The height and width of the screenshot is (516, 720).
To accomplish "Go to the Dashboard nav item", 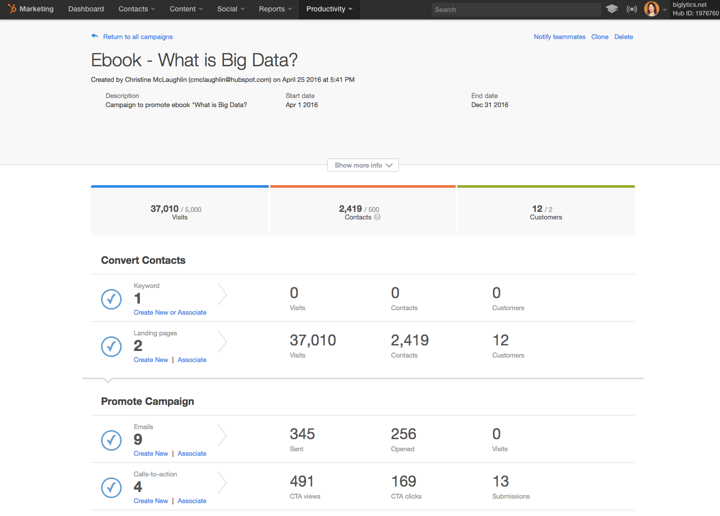I will click(x=86, y=9).
